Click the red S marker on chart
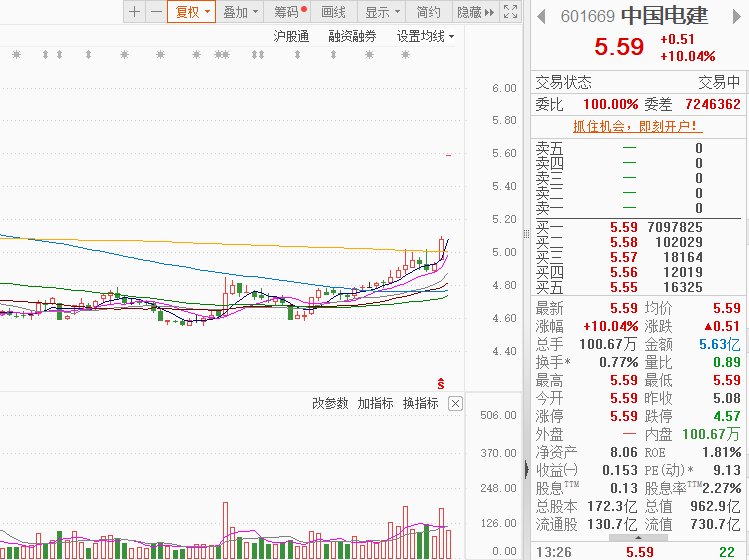749x560 pixels. click(x=441, y=383)
